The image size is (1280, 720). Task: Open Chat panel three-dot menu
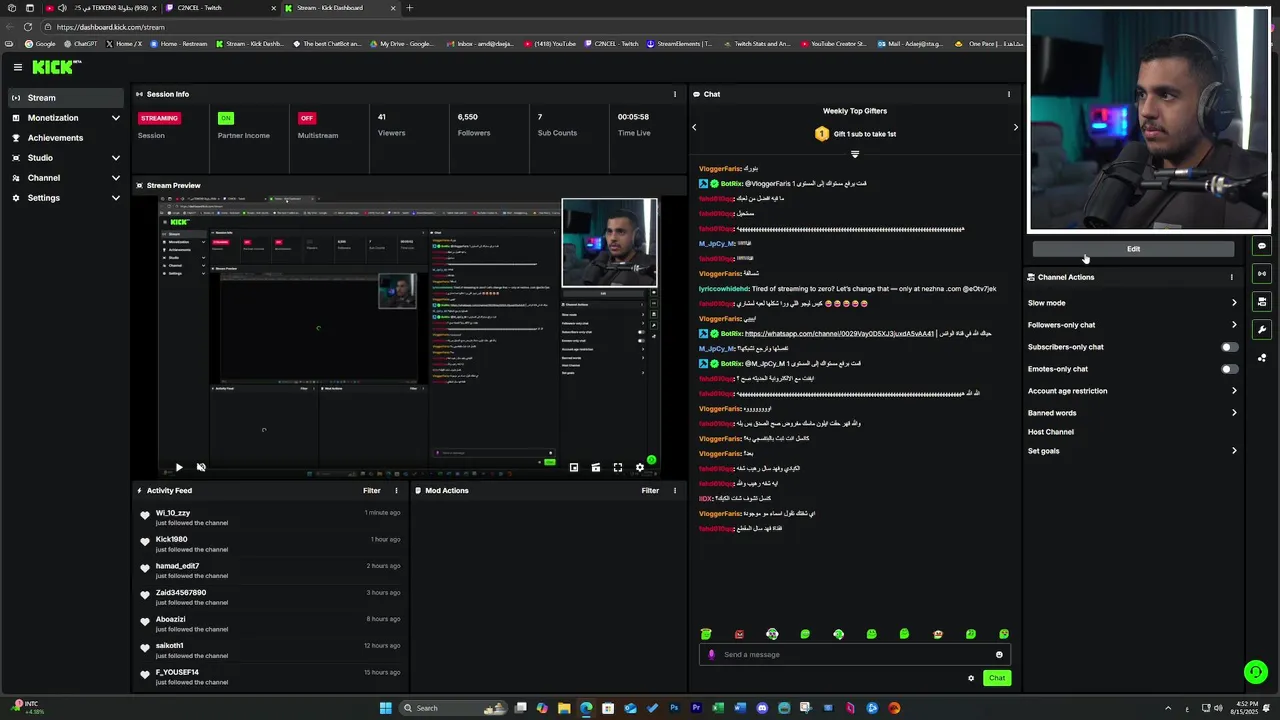tap(1008, 94)
